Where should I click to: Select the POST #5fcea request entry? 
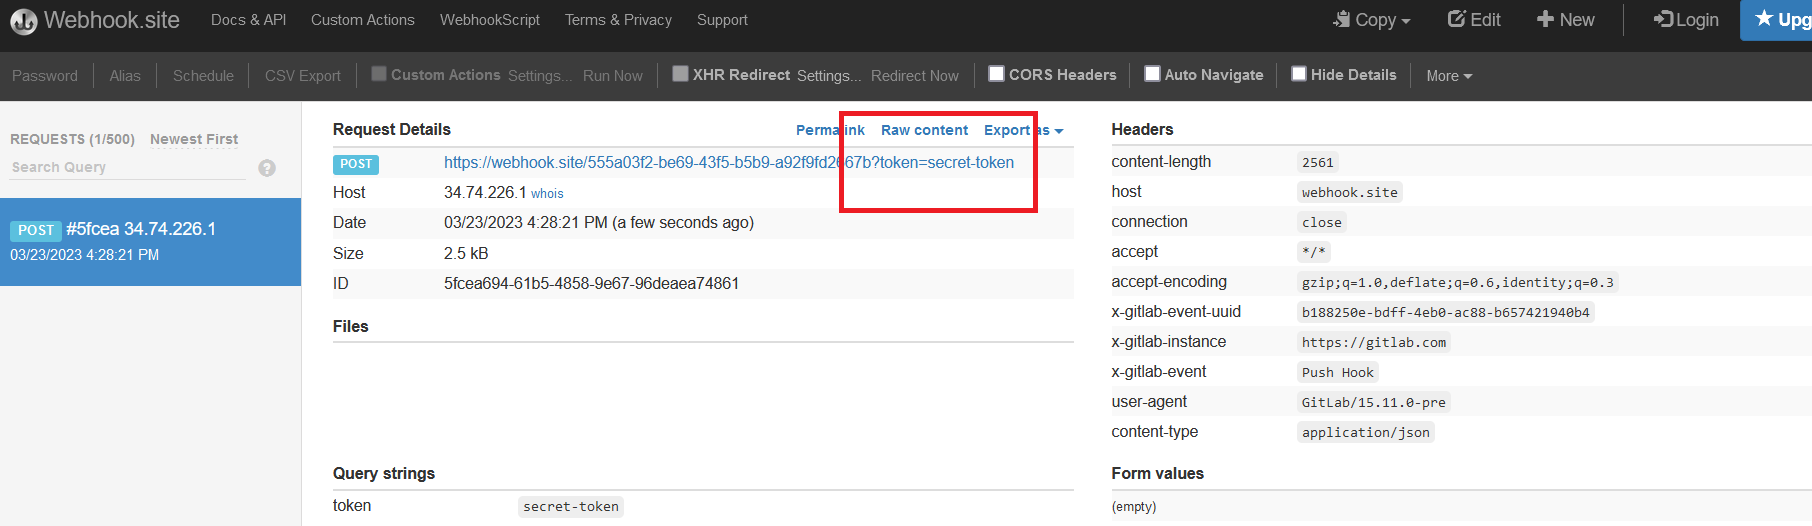pyautogui.click(x=150, y=242)
